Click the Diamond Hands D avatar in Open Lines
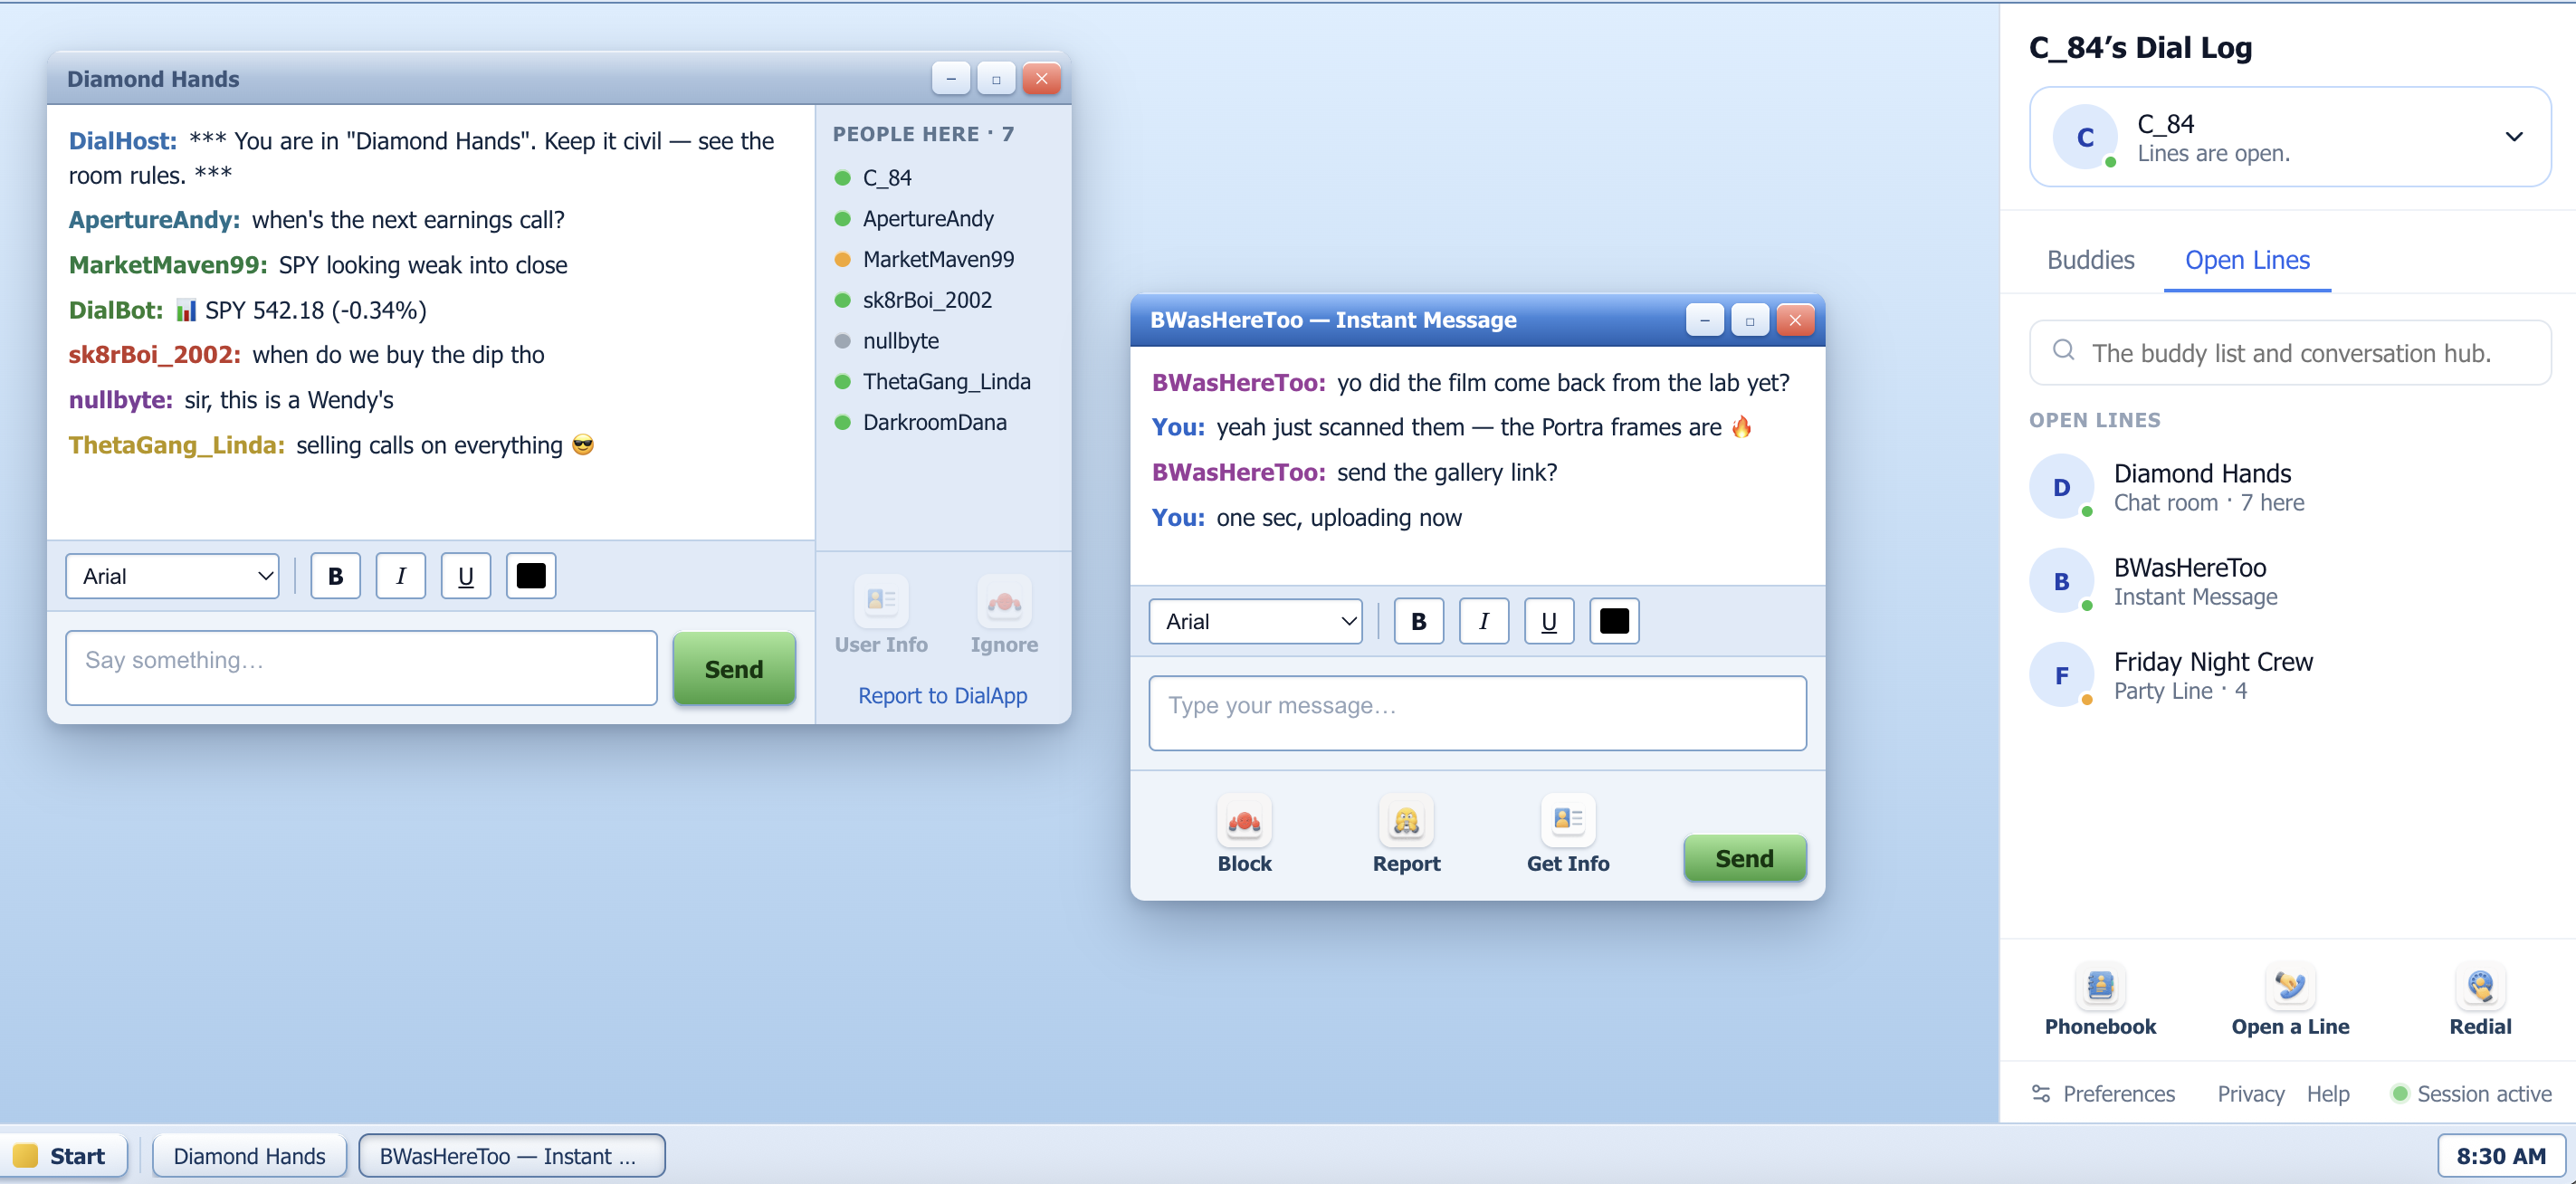Screen dimensions: 2576x1184 [2061, 487]
